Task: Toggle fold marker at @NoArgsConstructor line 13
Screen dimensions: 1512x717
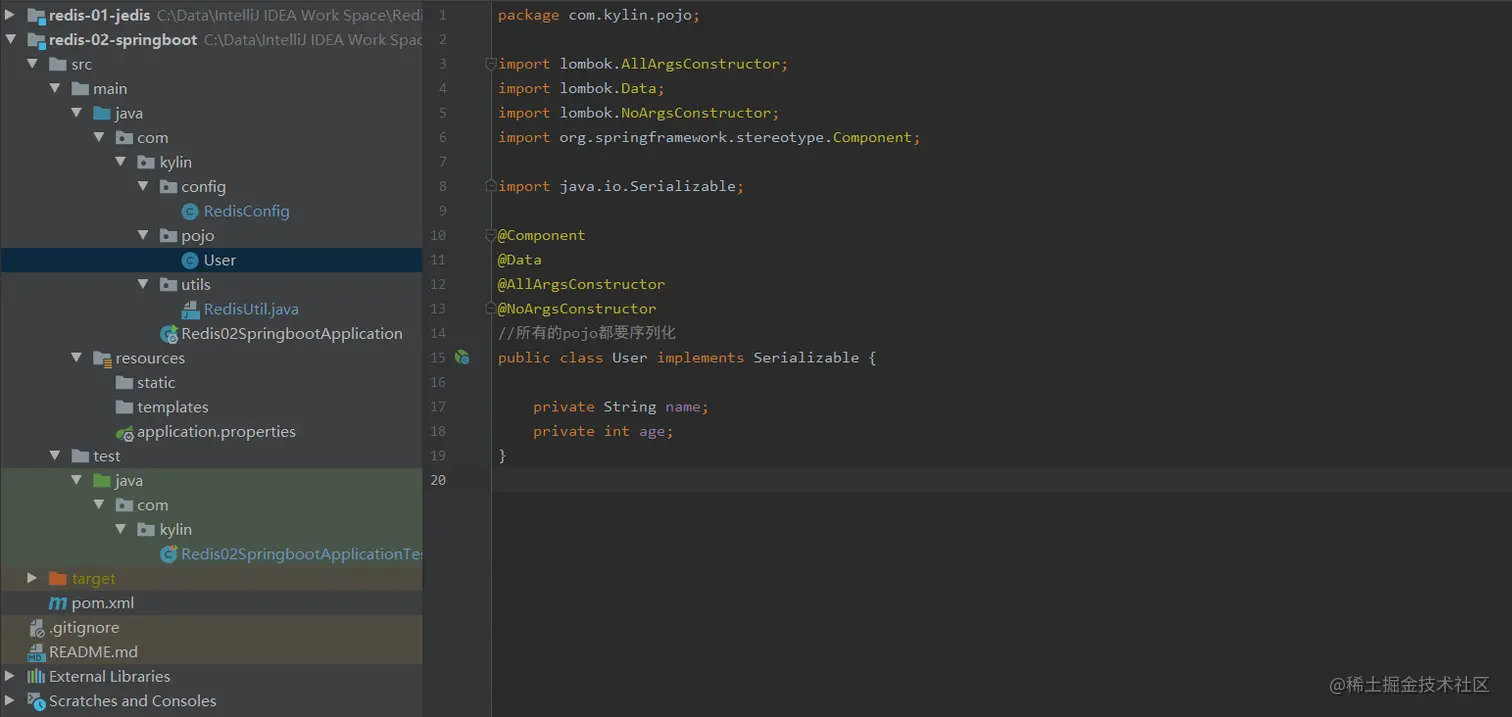Action: [491, 308]
